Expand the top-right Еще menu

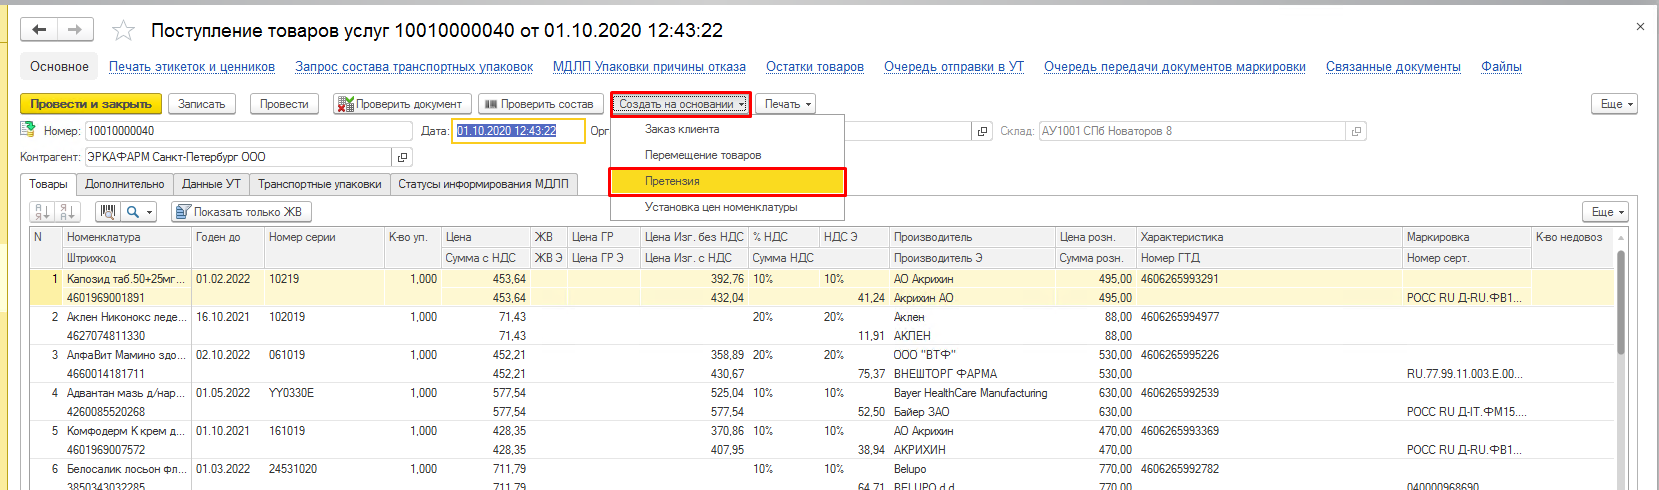click(1616, 104)
